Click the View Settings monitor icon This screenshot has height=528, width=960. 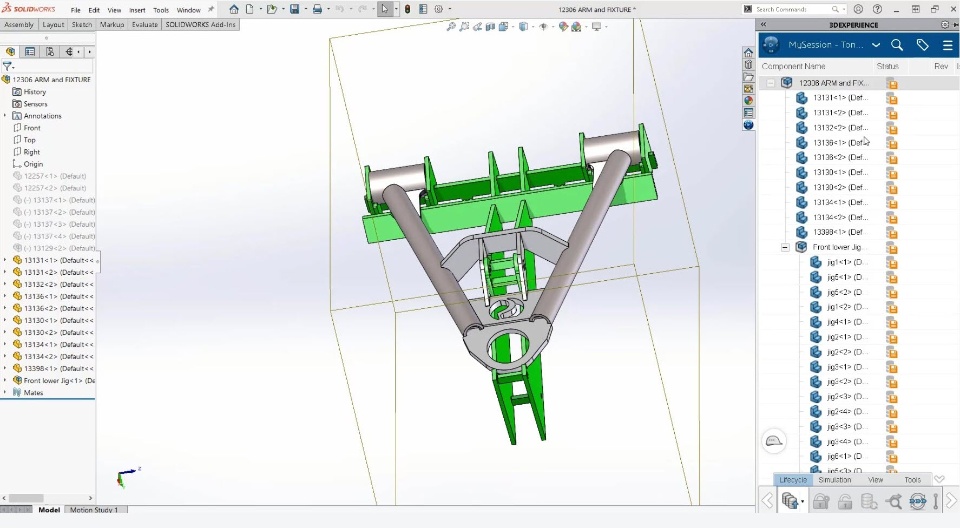(x=596, y=26)
